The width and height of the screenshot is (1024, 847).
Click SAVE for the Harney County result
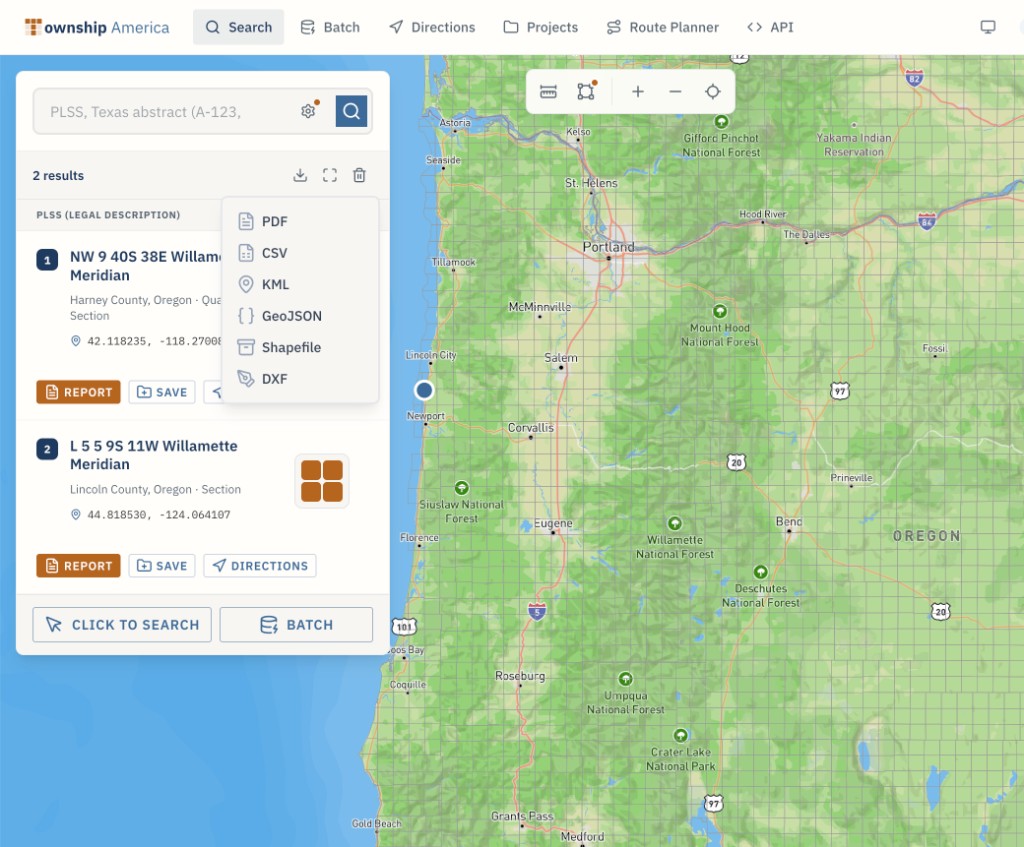[x=162, y=392]
